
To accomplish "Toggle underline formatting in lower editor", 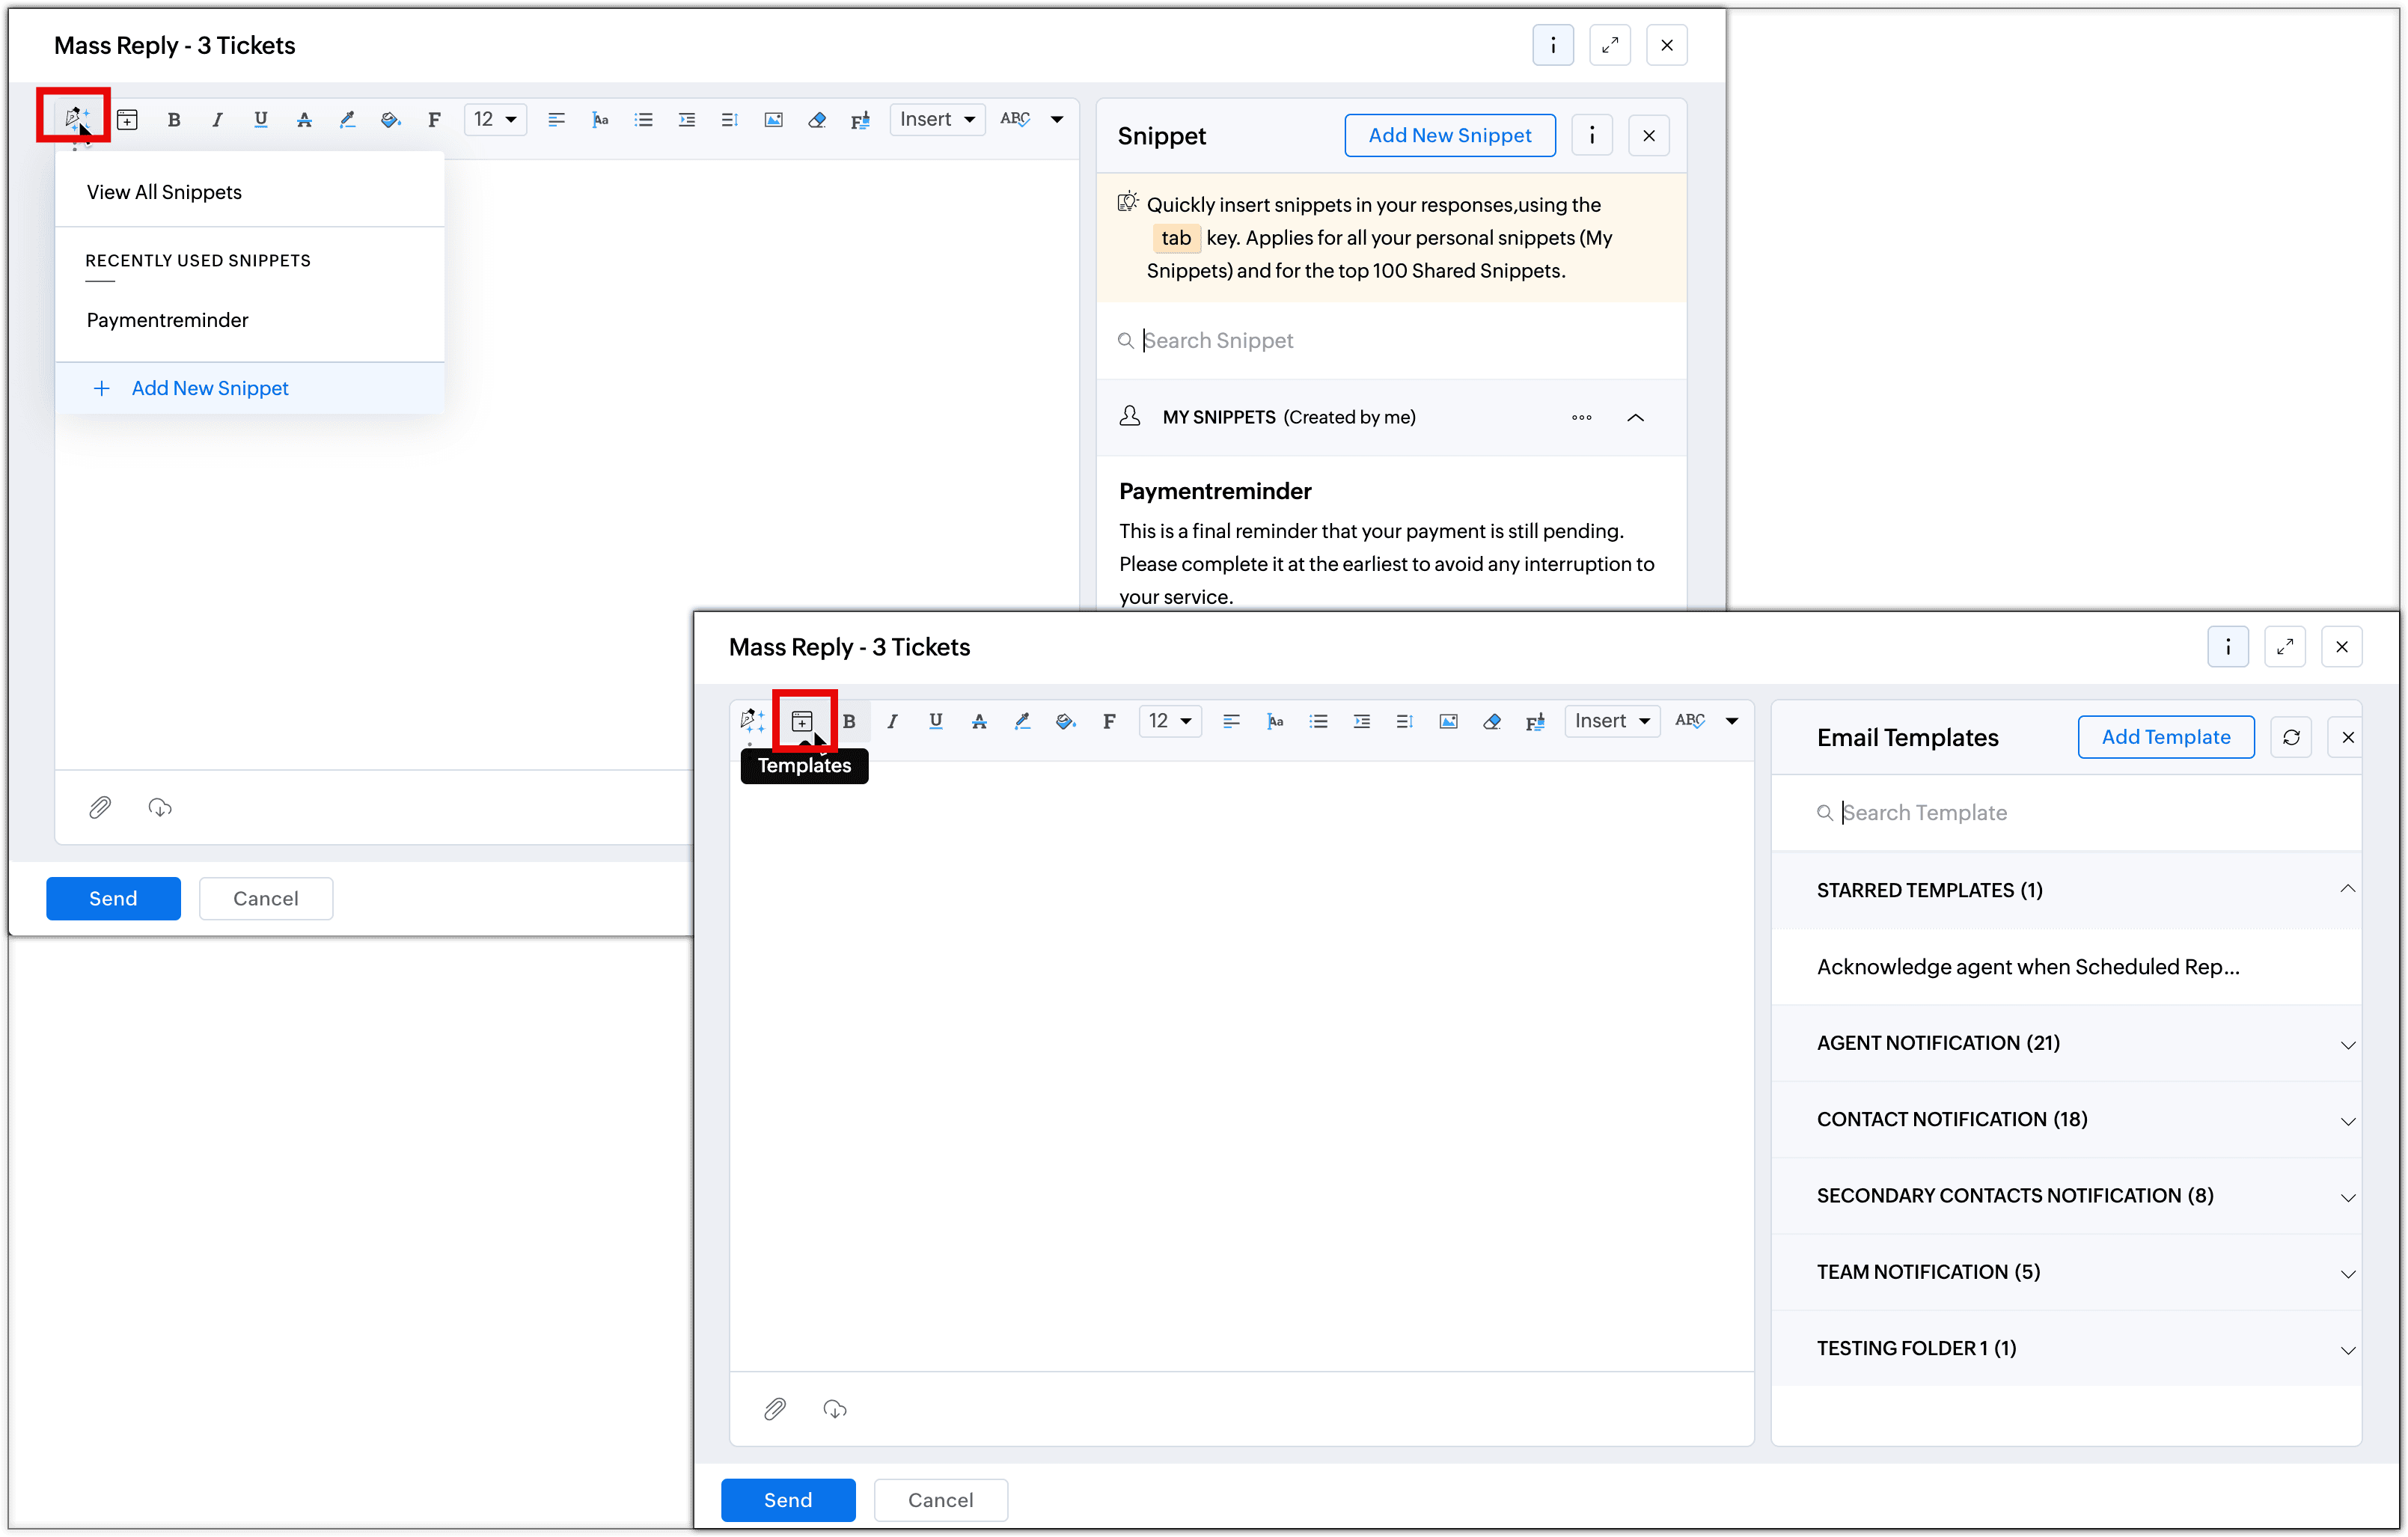I will 935,721.
